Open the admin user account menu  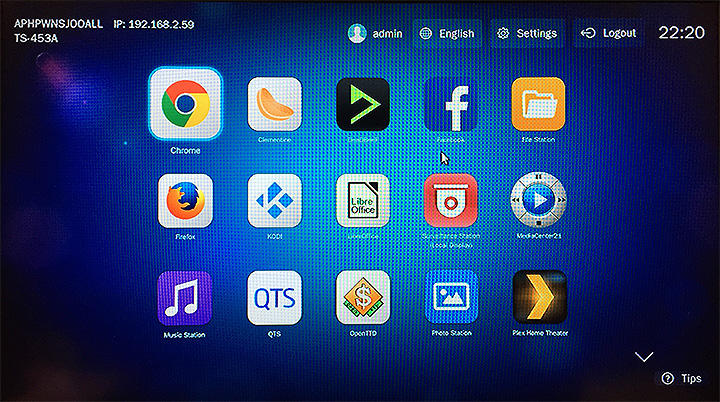coord(375,33)
